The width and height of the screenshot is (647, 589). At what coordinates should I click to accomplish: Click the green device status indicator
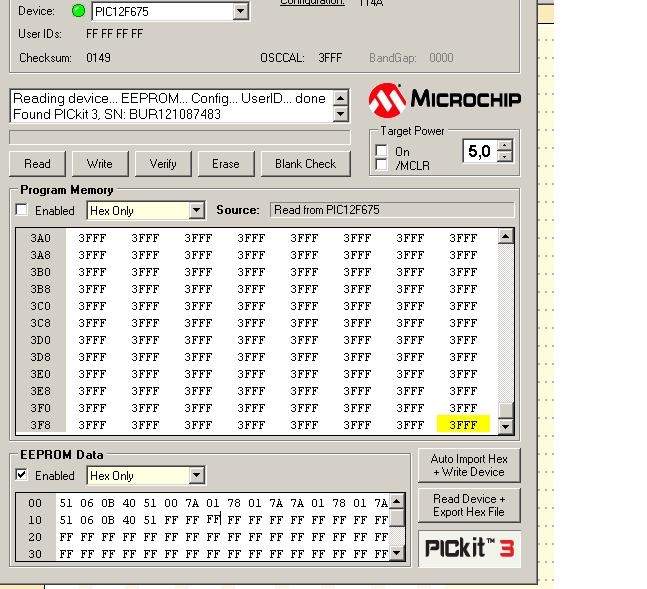click(78, 11)
